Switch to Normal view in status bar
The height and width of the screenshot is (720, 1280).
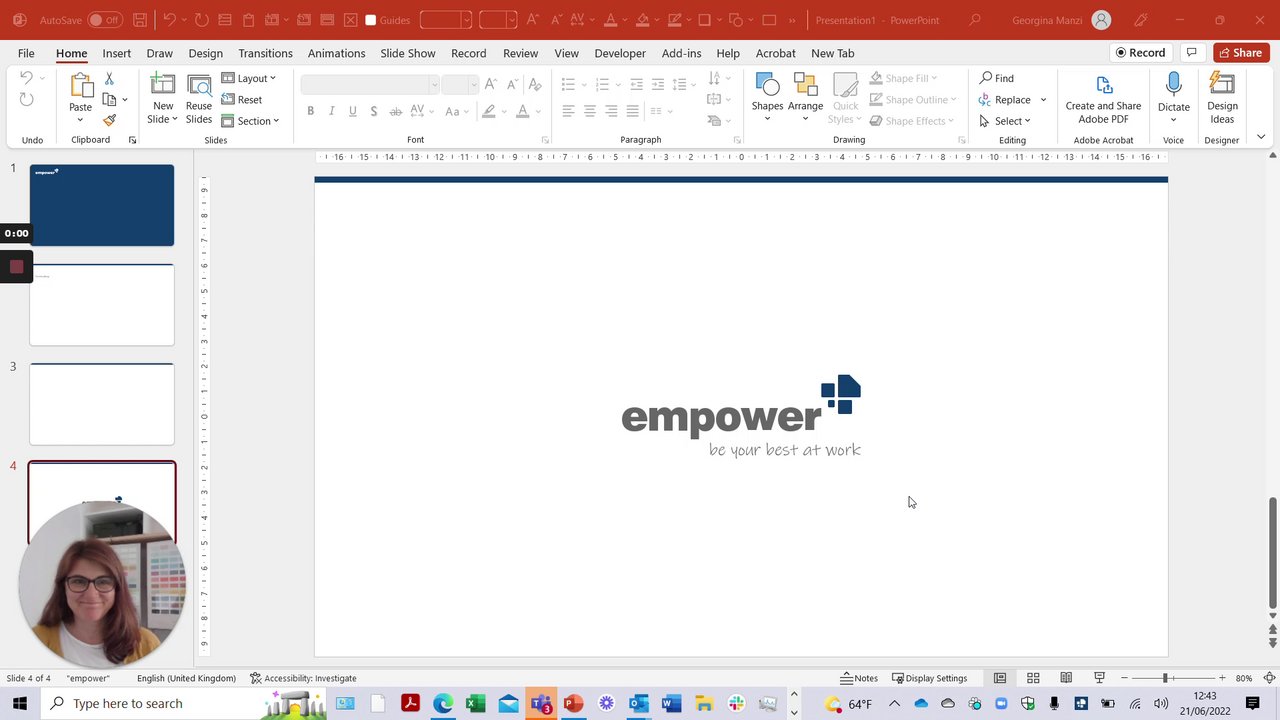point(999,678)
